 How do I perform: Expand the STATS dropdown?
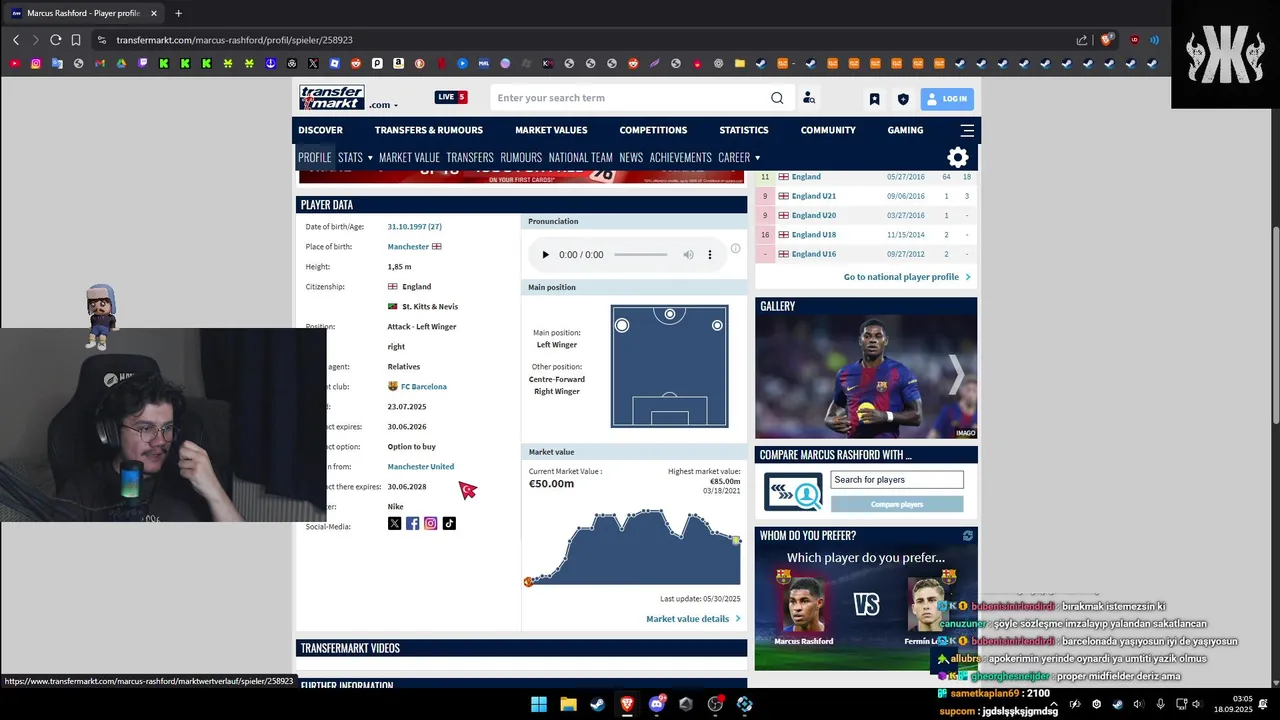coord(355,157)
